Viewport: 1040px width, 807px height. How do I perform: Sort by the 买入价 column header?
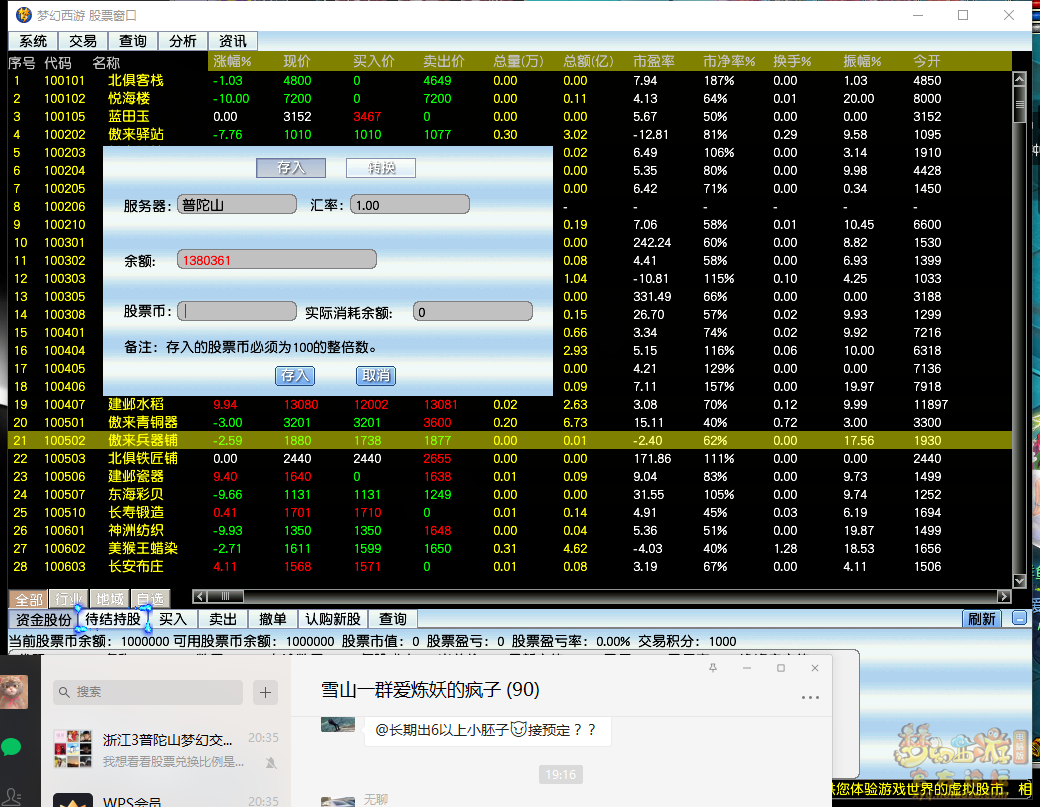373,62
